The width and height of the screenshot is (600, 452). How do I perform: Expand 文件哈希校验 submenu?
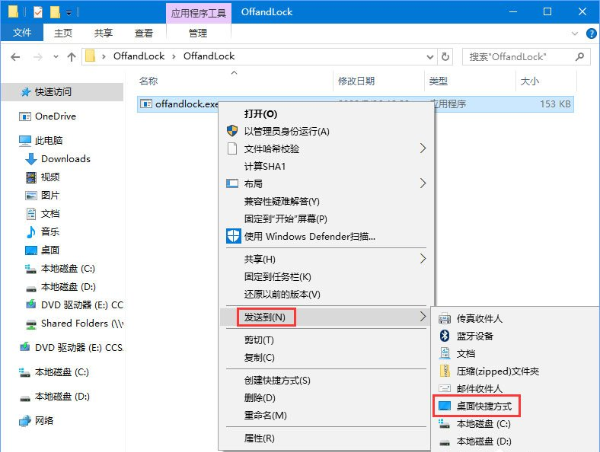[x=326, y=148]
